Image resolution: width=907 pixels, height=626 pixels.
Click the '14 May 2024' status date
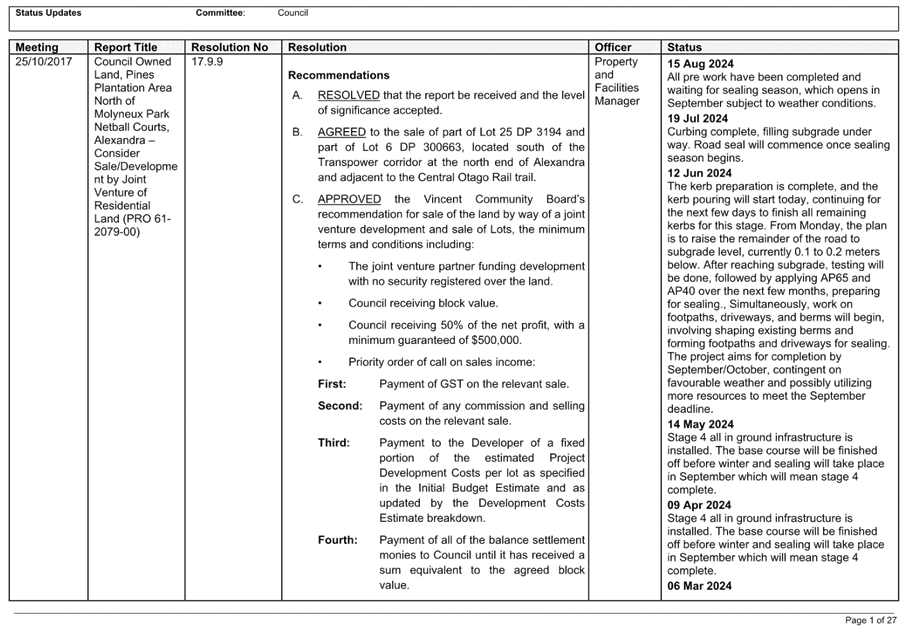tap(700, 424)
